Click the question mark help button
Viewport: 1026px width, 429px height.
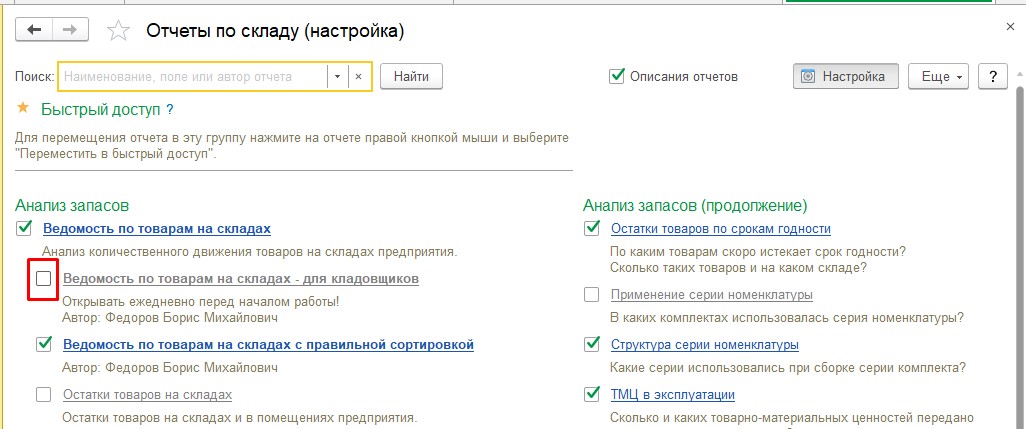[x=992, y=76]
